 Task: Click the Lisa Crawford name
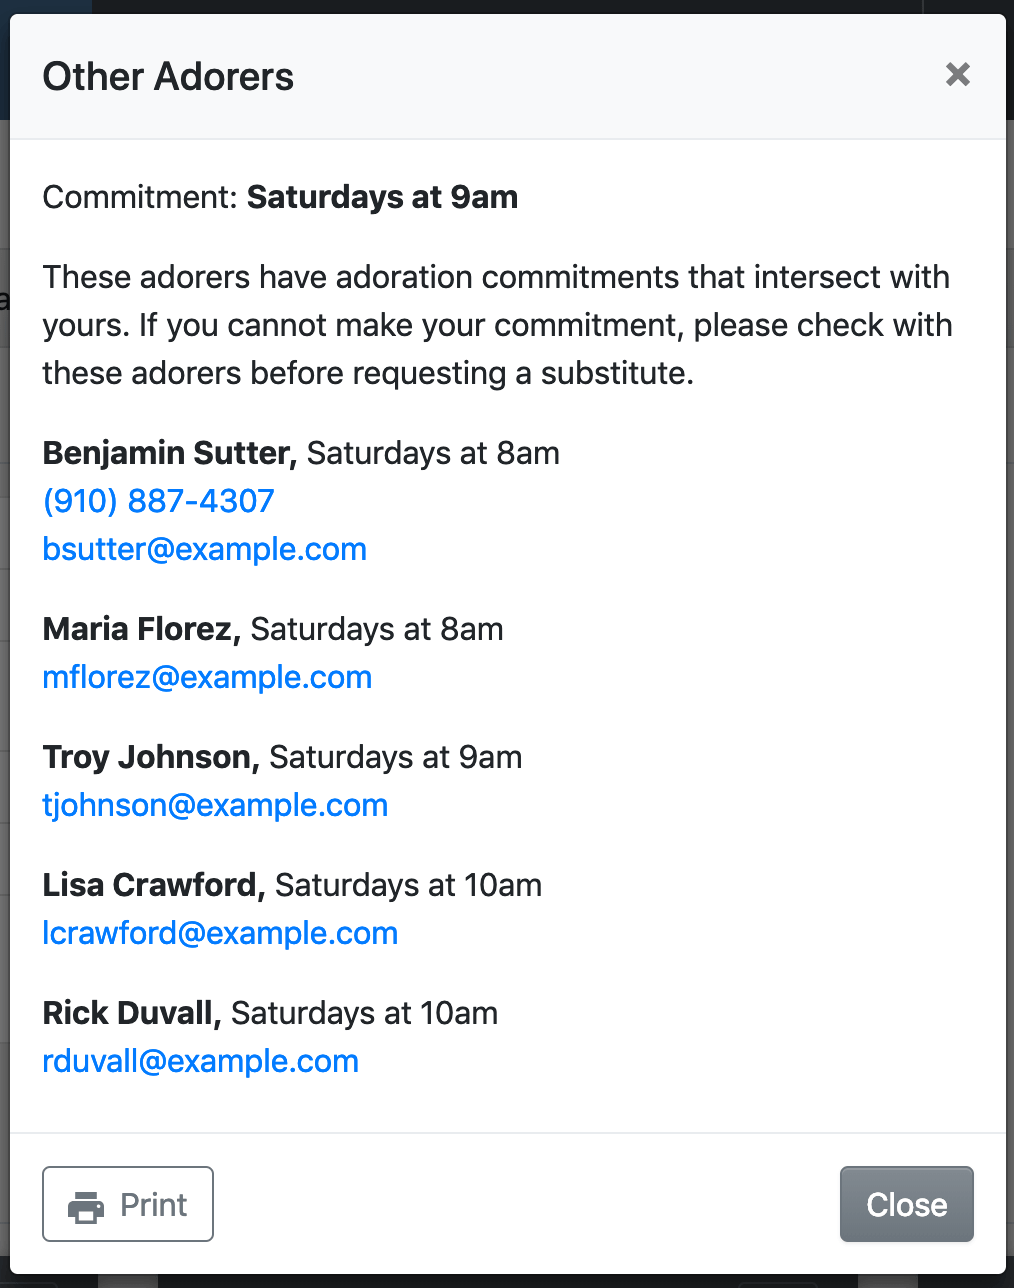click(153, 885)
